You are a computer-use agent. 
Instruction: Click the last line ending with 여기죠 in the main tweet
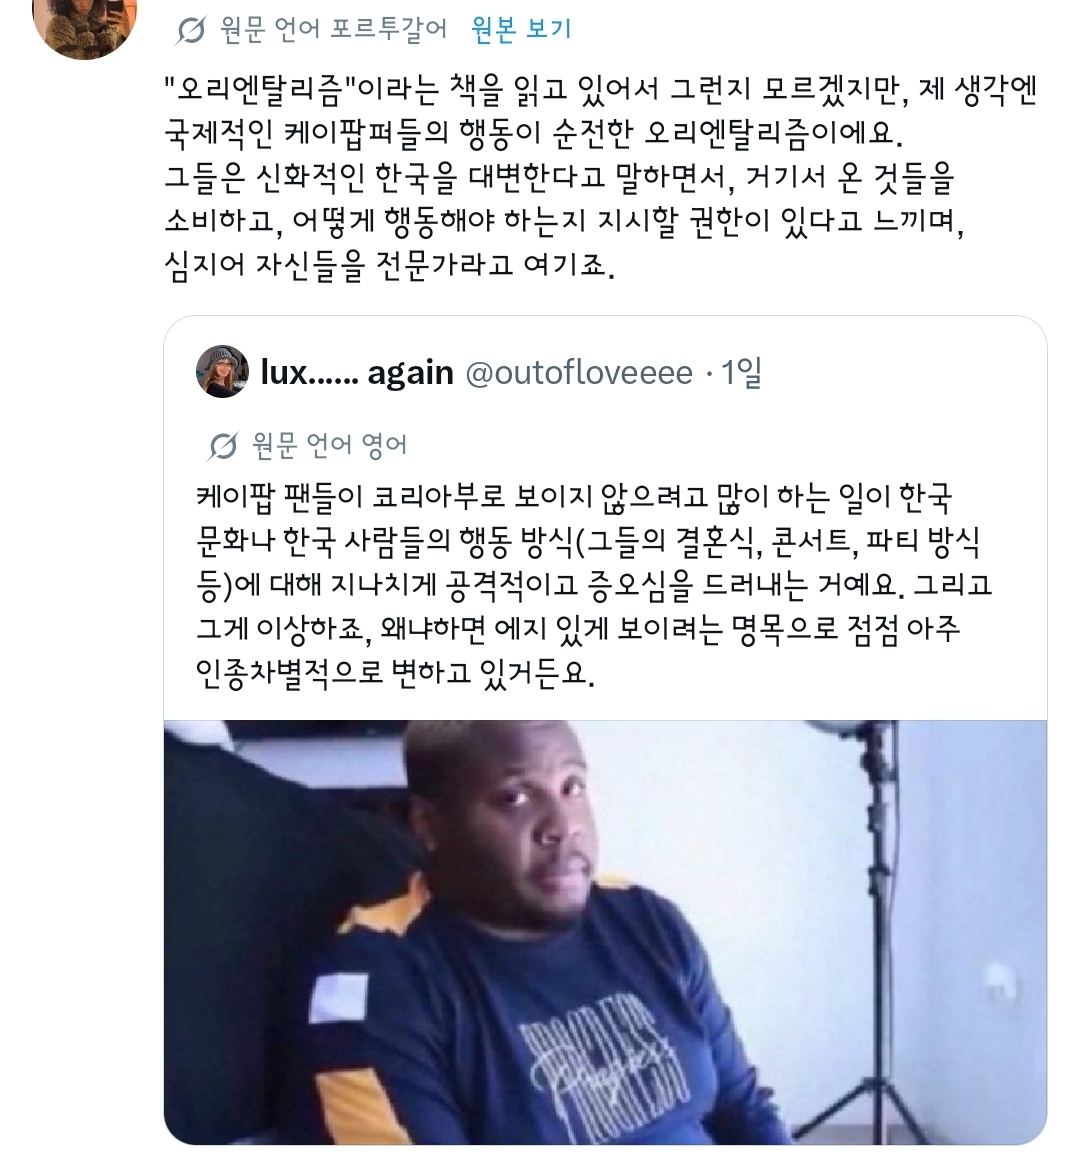(x=389, y=265)
